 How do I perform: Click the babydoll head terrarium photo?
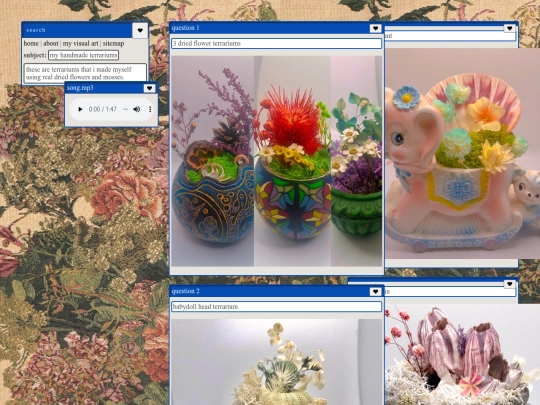277,362
